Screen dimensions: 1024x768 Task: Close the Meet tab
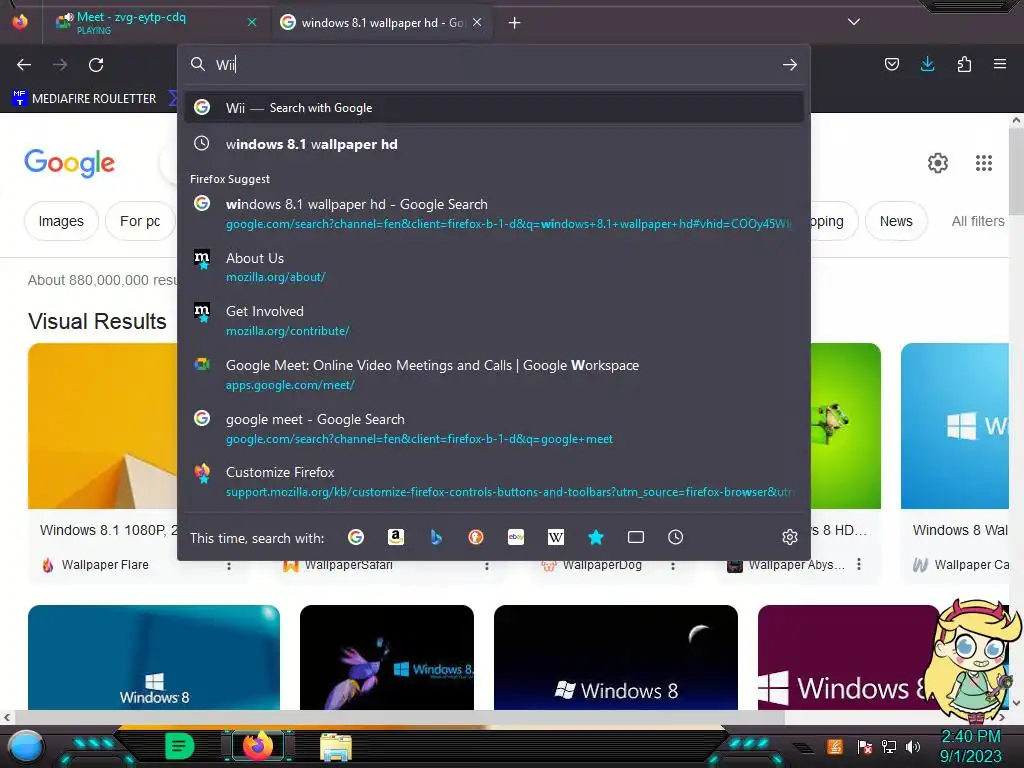click(252, 22)
